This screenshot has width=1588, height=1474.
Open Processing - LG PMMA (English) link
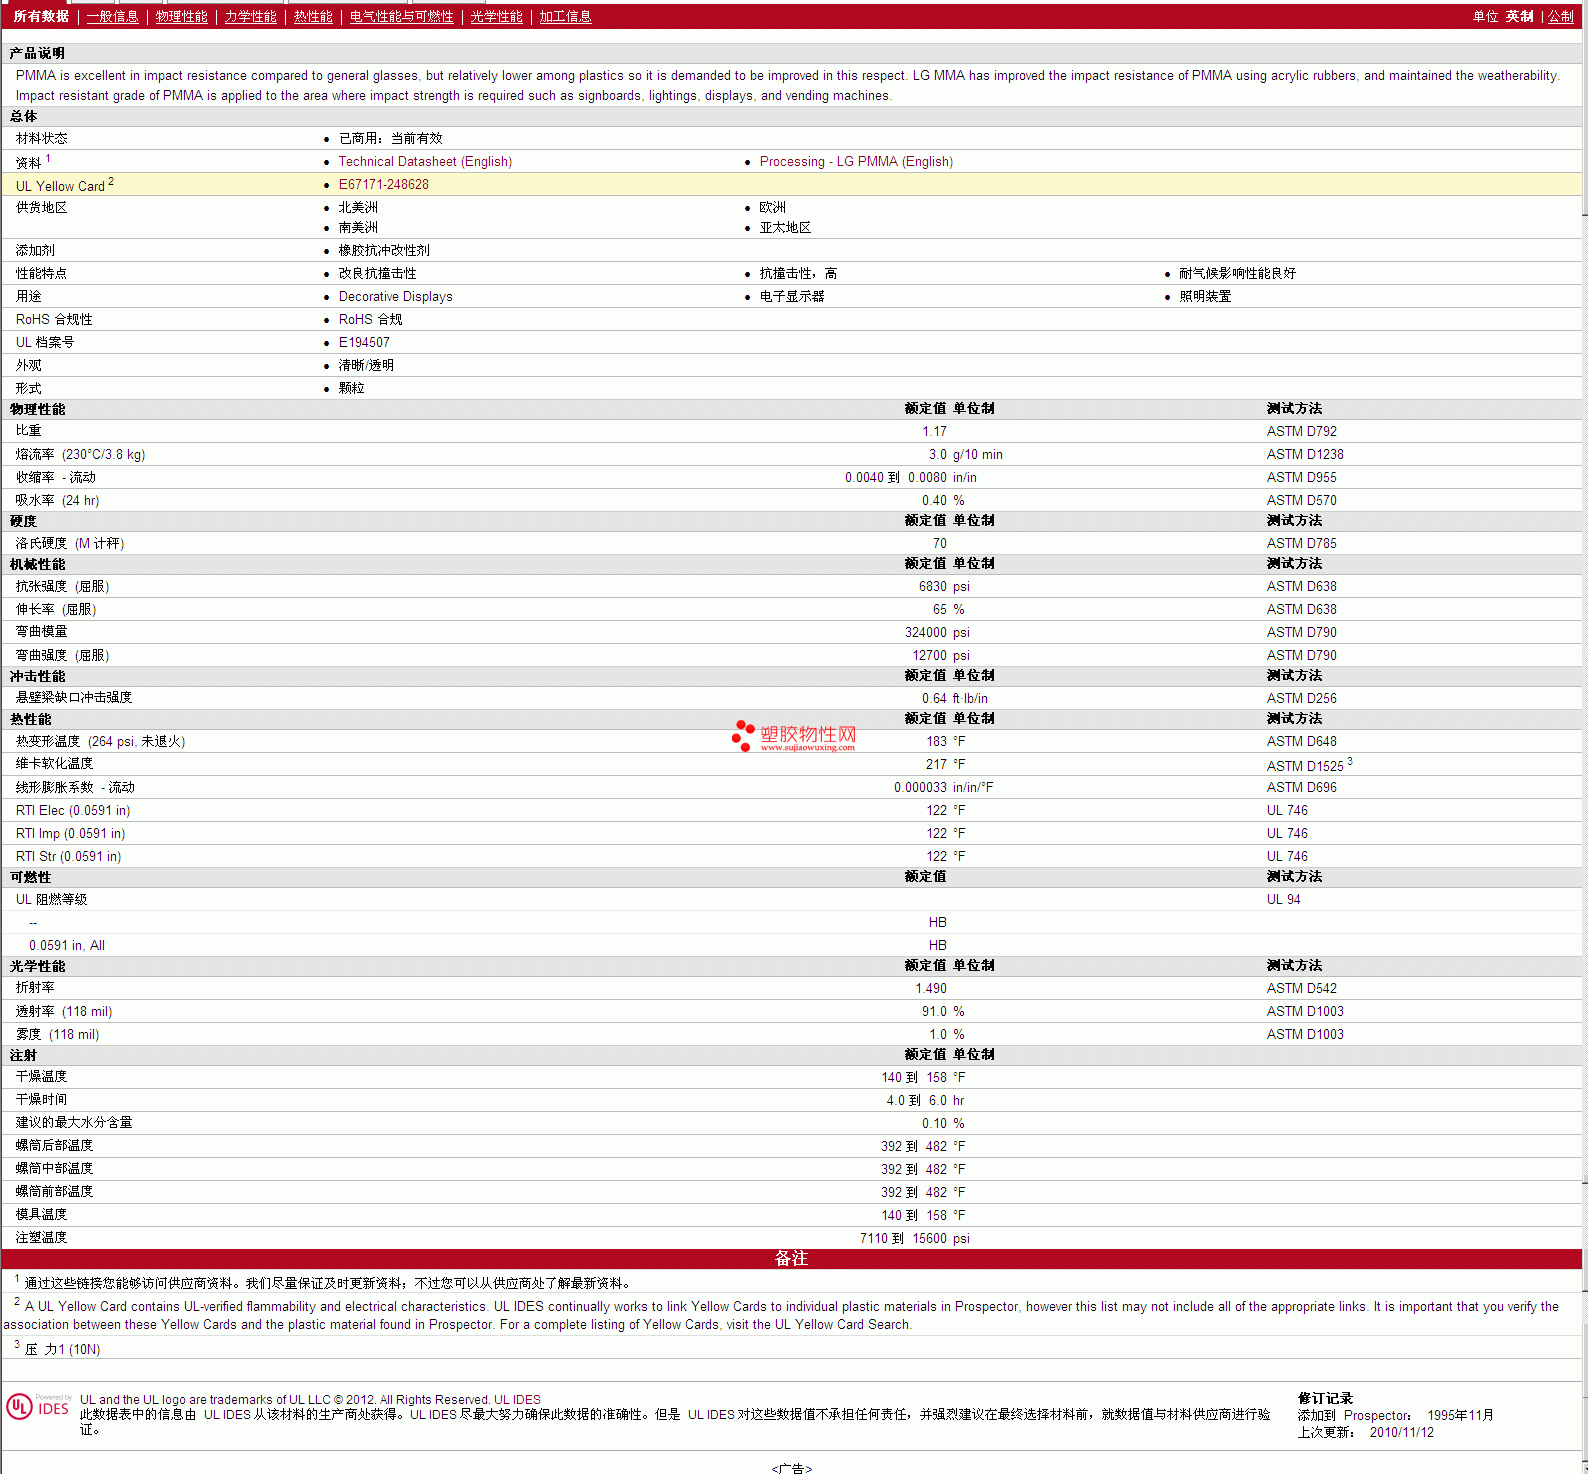pos(856,161)
